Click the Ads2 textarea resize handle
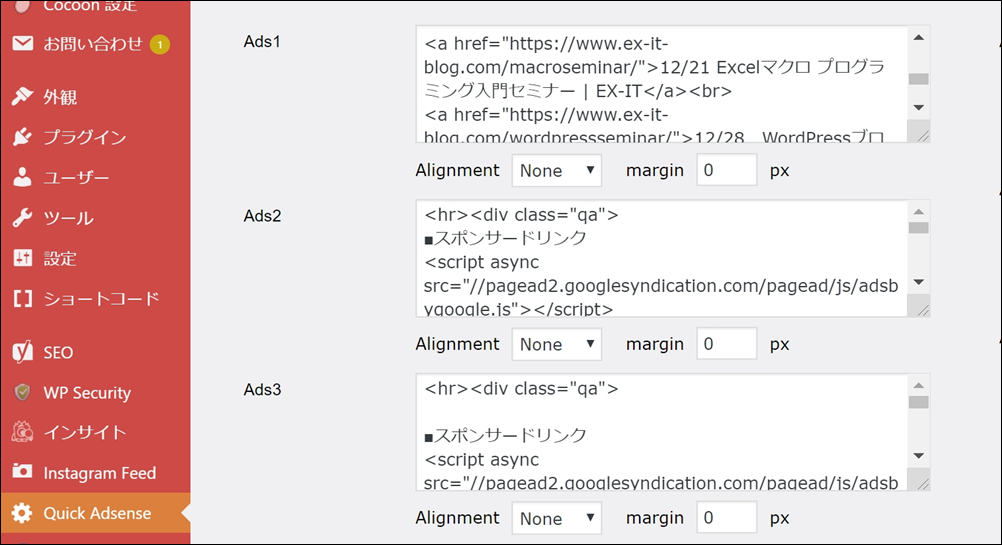Screen dimensions: 1002x545 [922, 309]
